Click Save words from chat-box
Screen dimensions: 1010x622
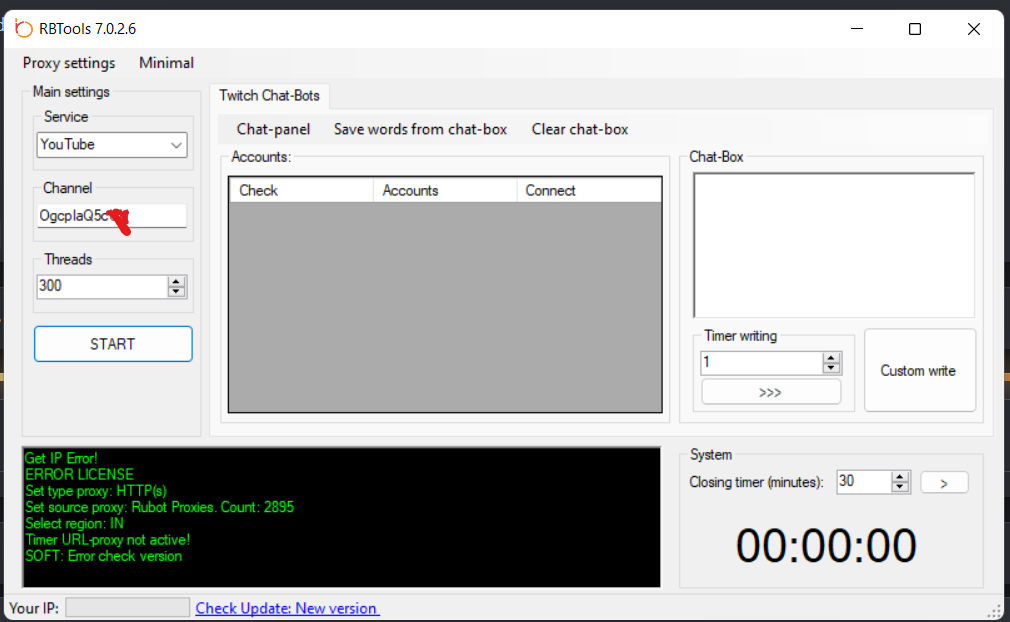tap(420, 129)
